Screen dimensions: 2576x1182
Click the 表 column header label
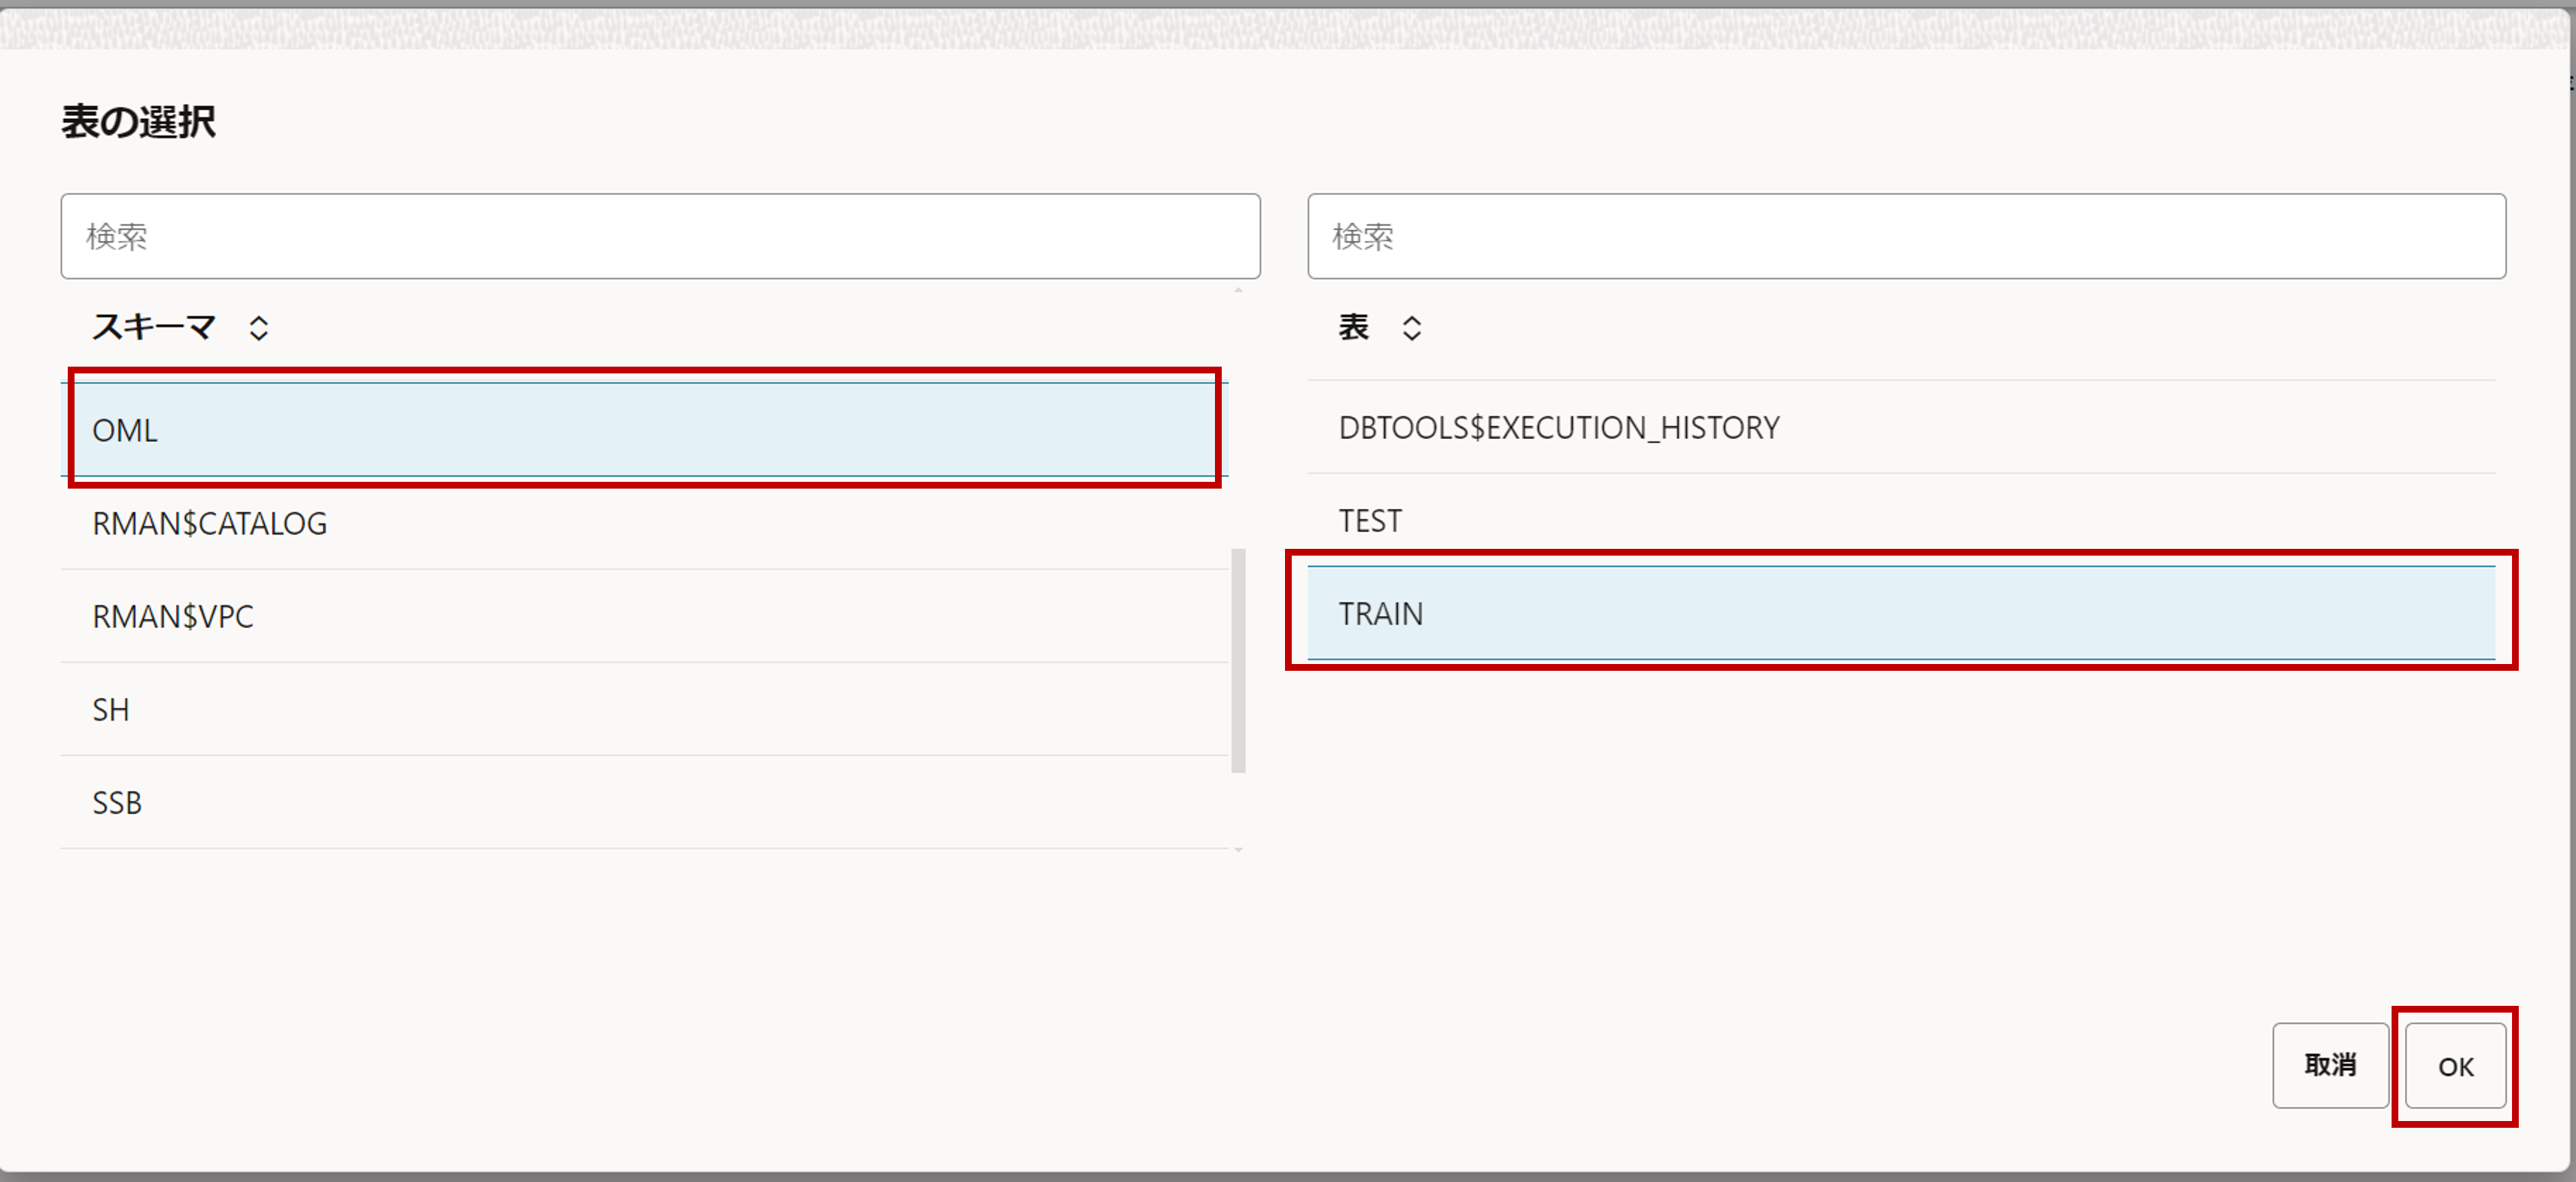1353,327
